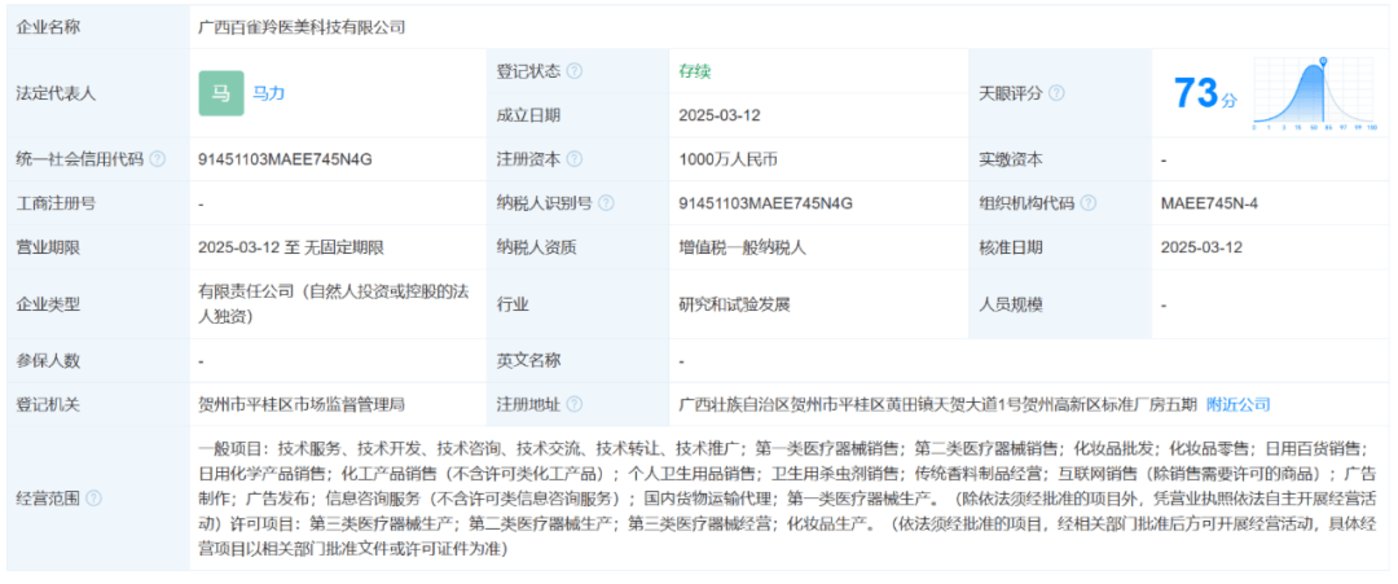The height and width of the screenshot is (584, 1398).
Task: Click the help icon next to 纳税人识别号
Action: pos(606,203)
